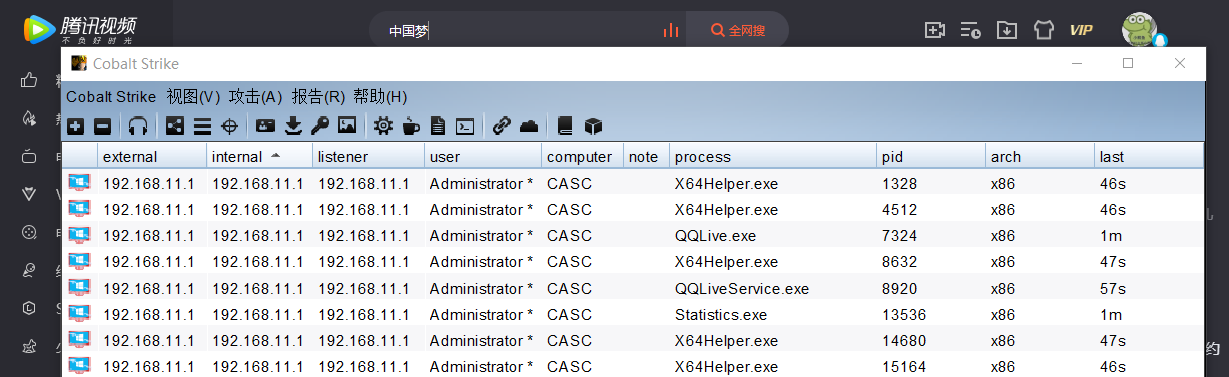Select the X64Helper.exe row with pid 4512
Viewport: 1229px width, 377px height.
pyautogui.click(x=633, y=209)
